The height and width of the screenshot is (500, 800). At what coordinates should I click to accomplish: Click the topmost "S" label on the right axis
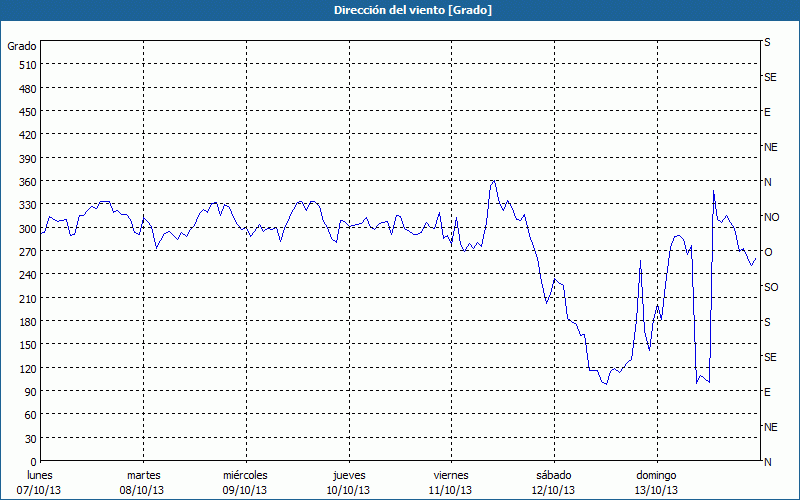click(x=768, y=43)
